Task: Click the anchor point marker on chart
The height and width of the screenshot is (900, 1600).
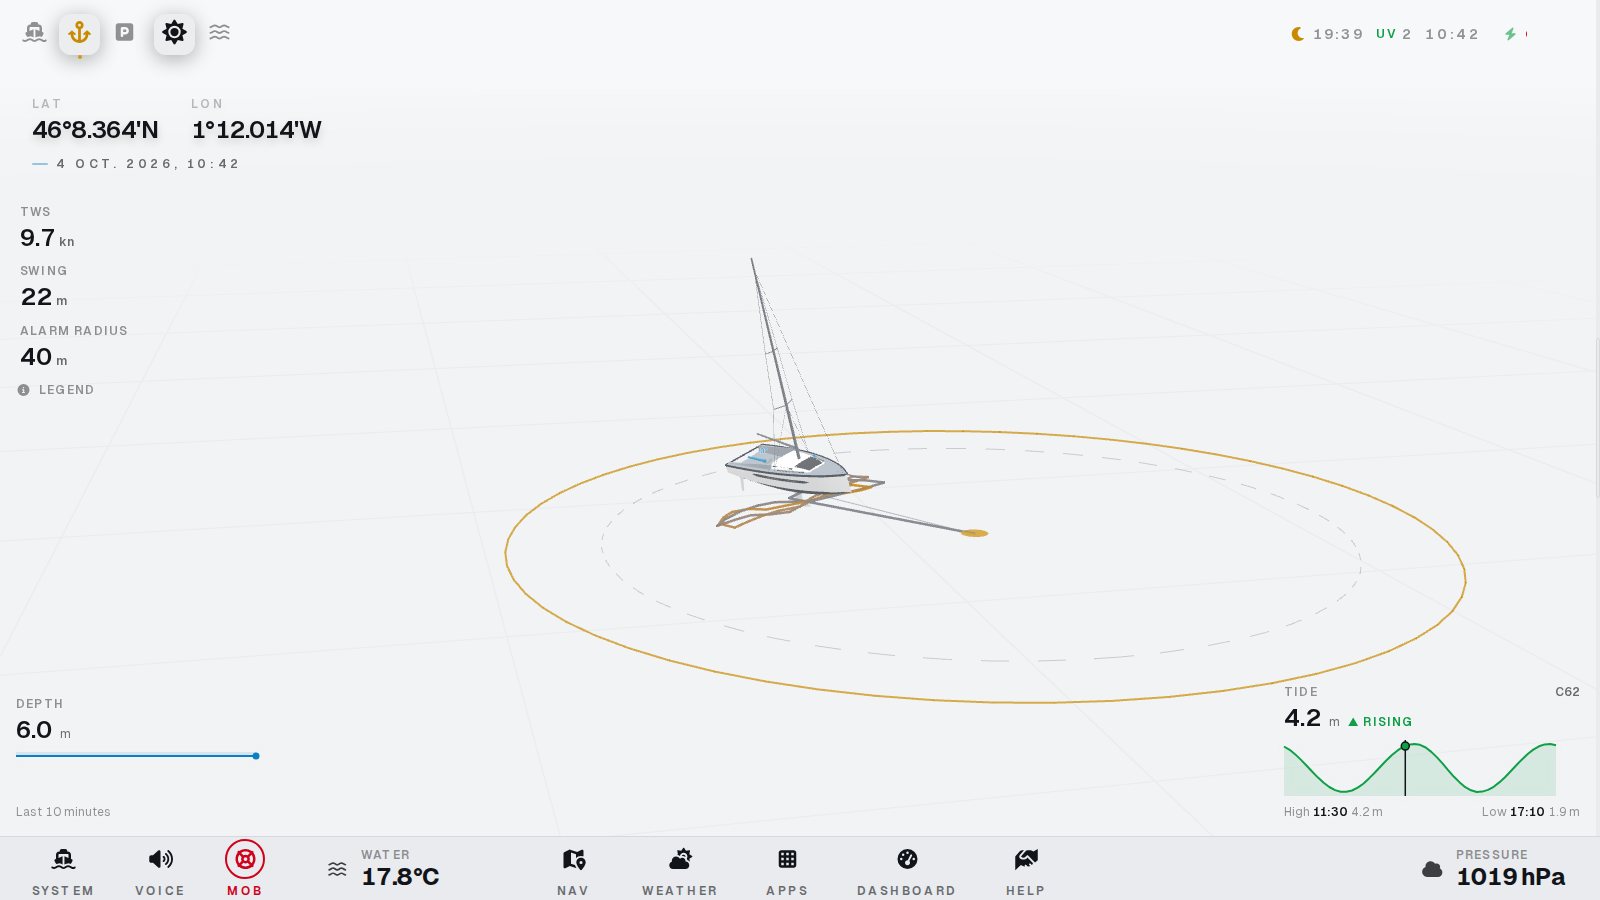Action: 975,533
